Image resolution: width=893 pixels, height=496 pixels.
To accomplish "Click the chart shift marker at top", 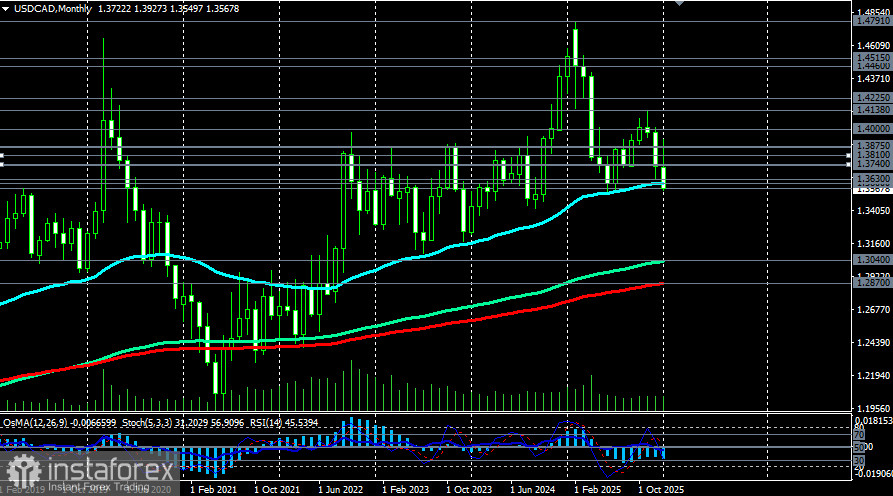I will click(682, 4).
